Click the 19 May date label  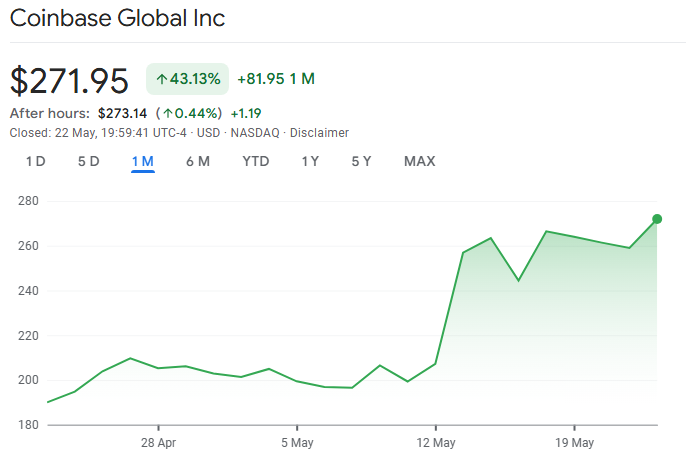coord(574,442)
